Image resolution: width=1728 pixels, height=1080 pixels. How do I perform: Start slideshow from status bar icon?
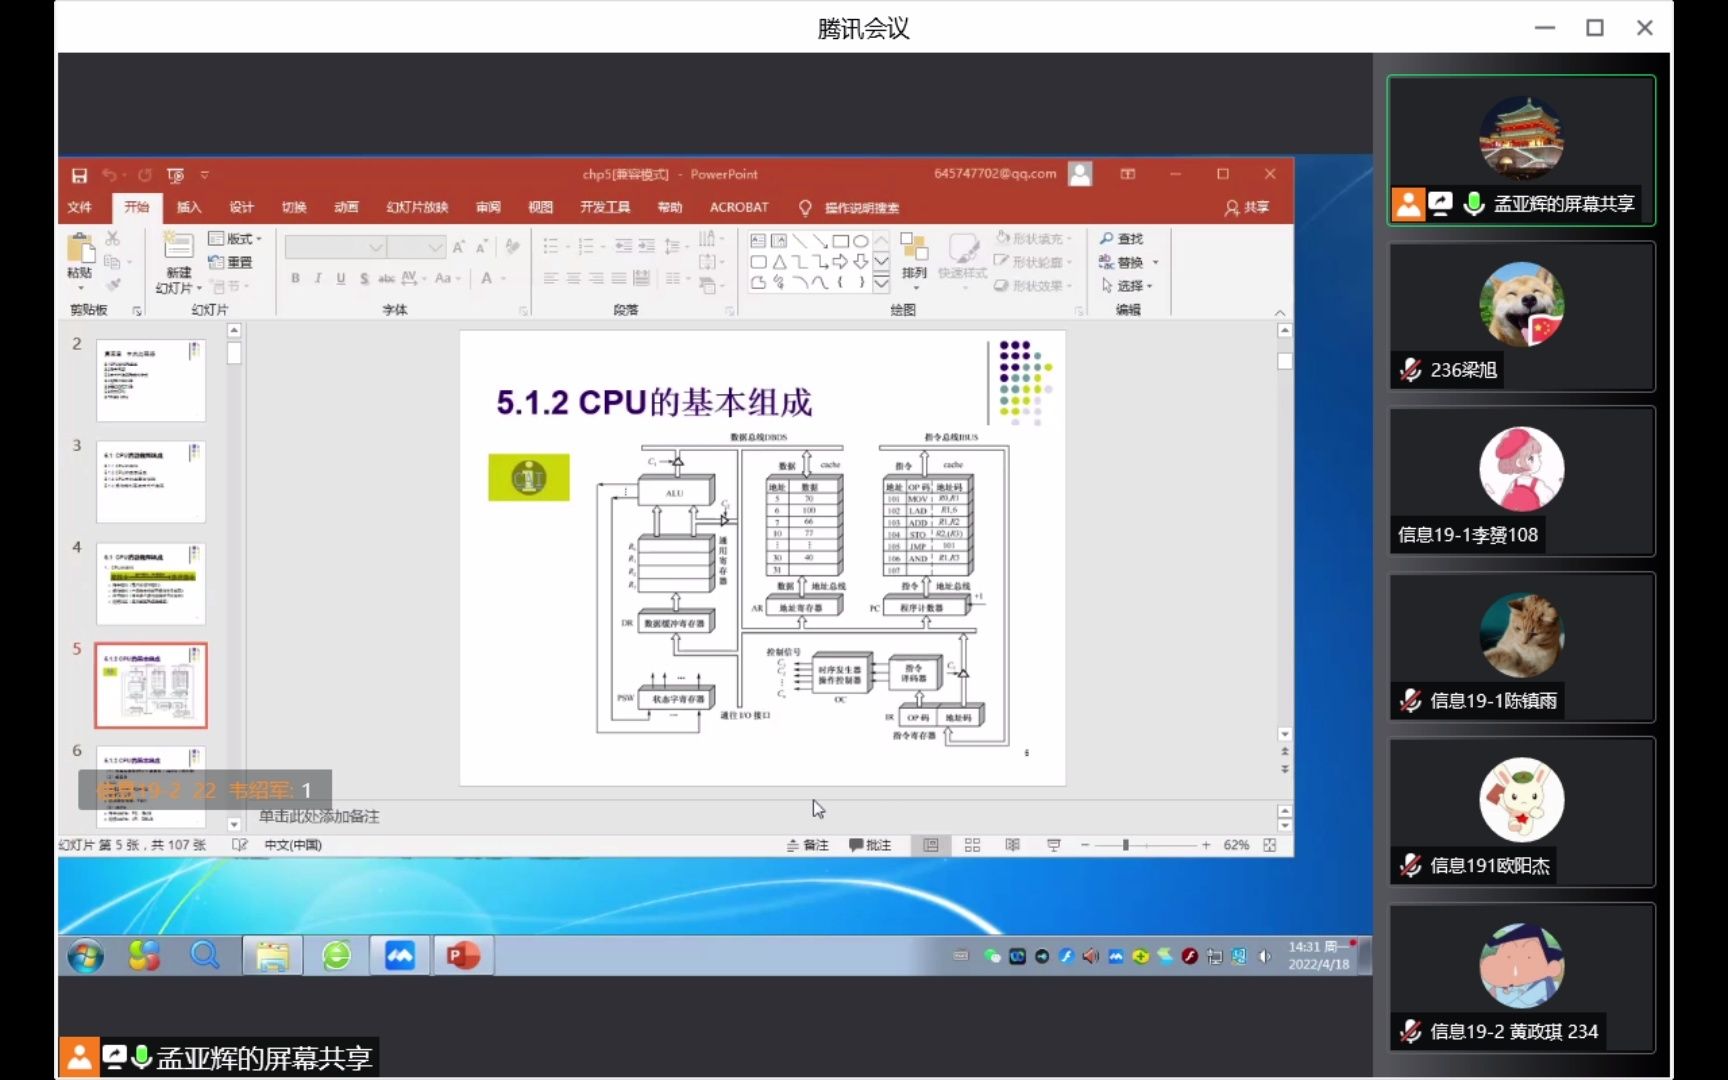click(1054, 845)
